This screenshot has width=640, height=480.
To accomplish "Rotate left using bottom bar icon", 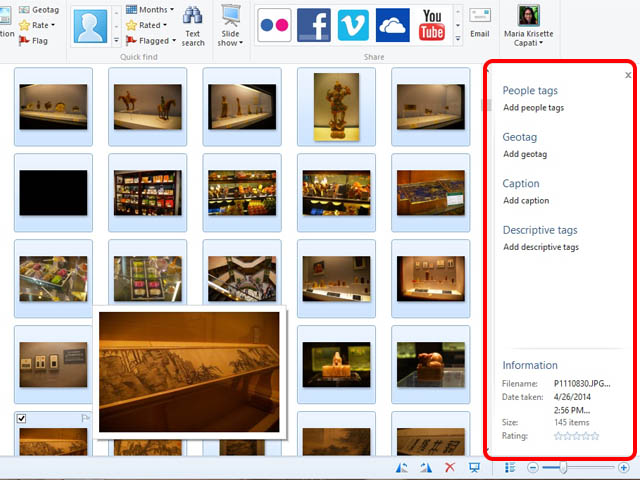I will 402,468.
